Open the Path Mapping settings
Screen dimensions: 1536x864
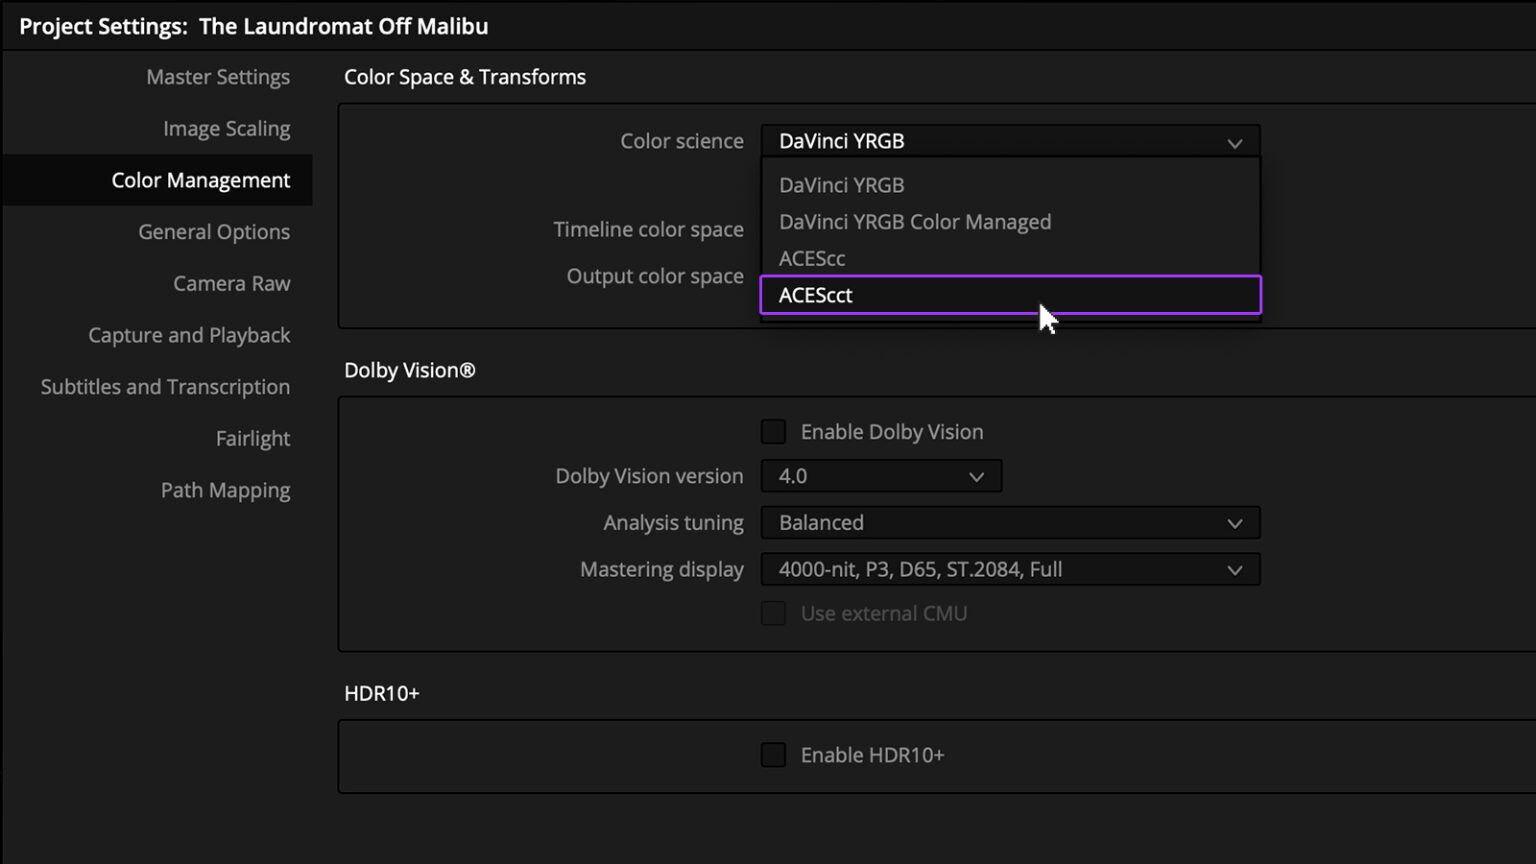tap(225, 490)
